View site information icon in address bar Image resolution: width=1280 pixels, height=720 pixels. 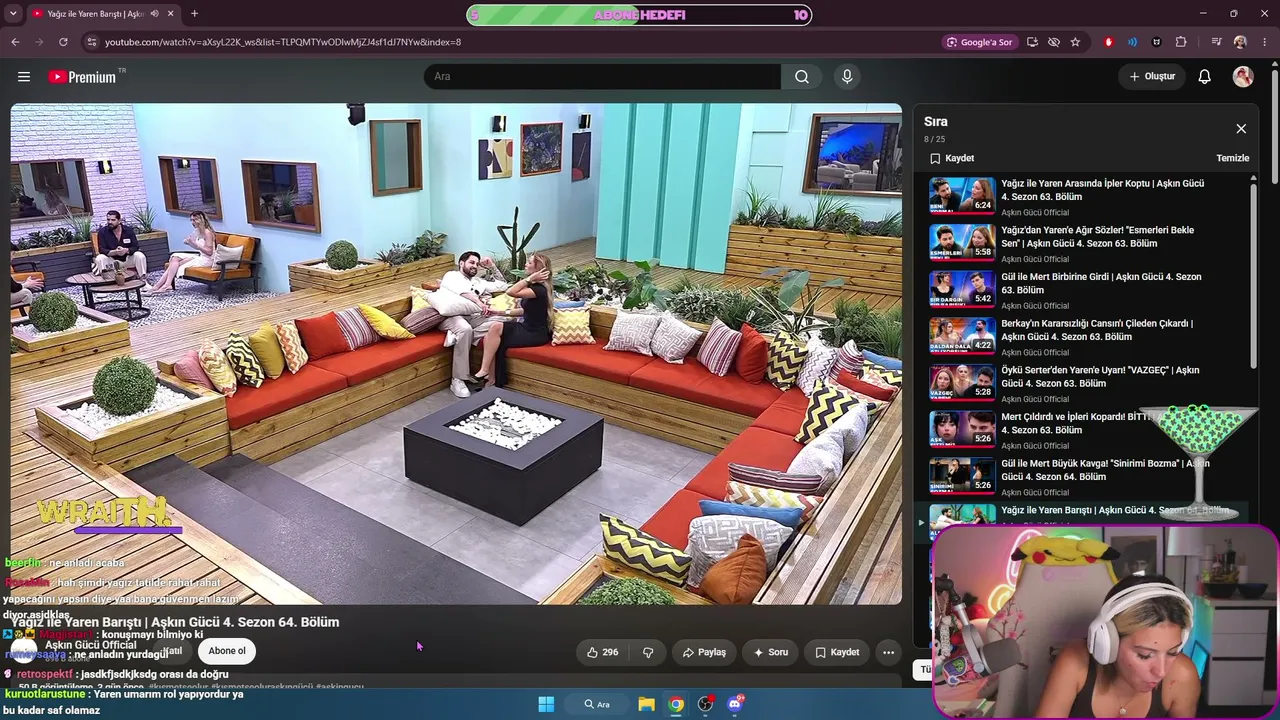92,42
